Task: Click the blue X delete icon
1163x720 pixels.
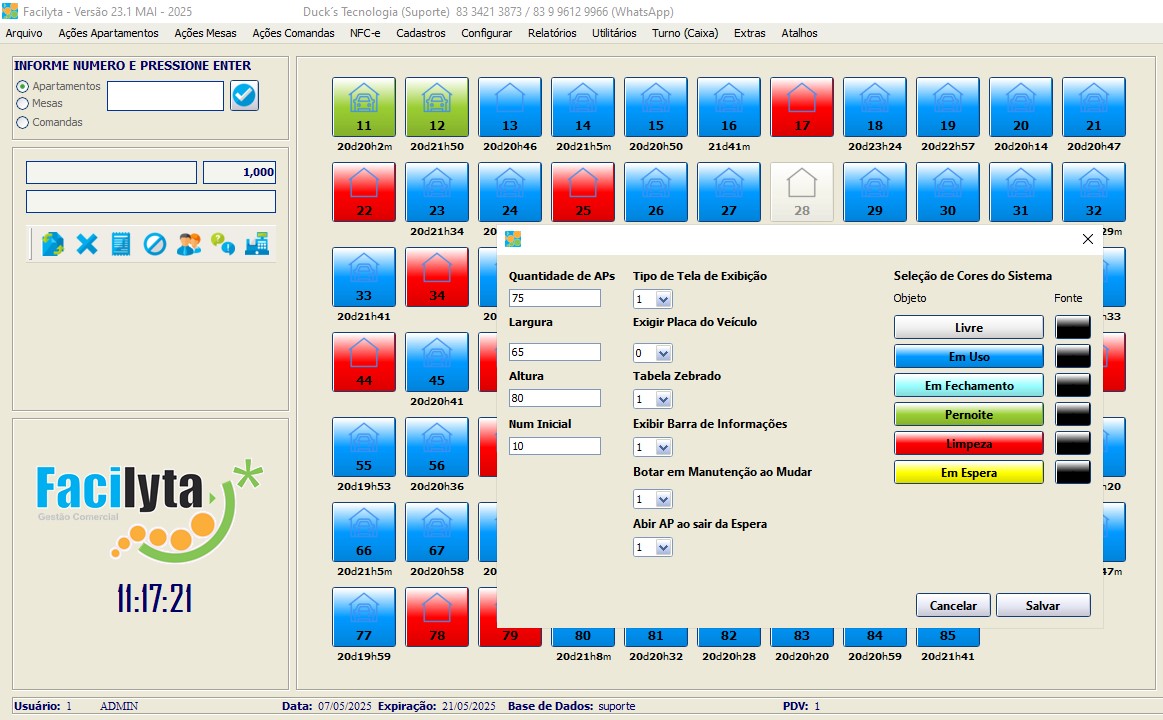Action: (87, 244)
